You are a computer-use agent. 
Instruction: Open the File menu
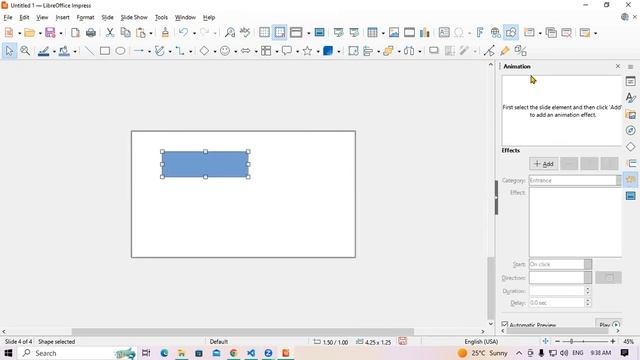tap(8, 18)
